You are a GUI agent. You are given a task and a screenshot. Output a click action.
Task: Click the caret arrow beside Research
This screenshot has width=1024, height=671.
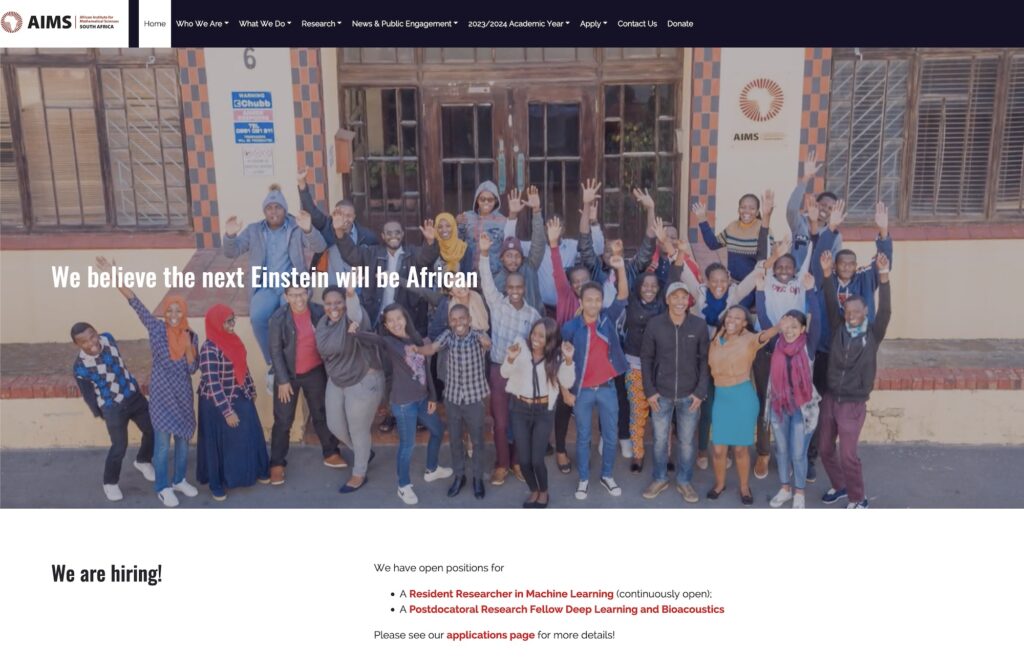pos(340,24)
